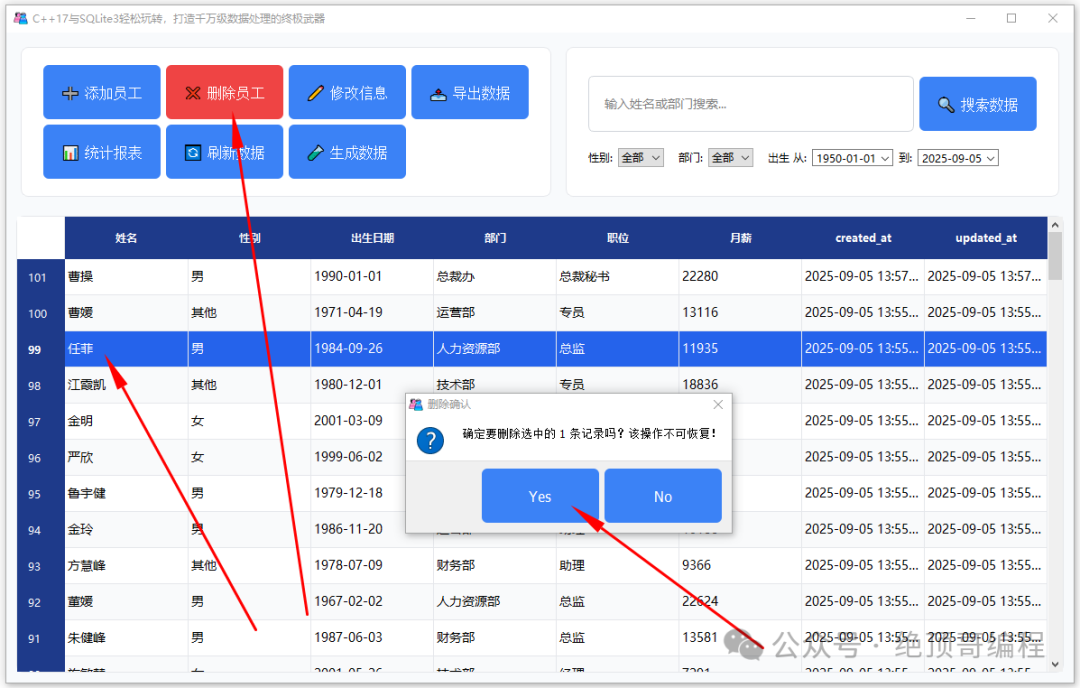Click selected name cell 任菲
The width and height of the screenshot is (1080, 688).
coord(126,348)
